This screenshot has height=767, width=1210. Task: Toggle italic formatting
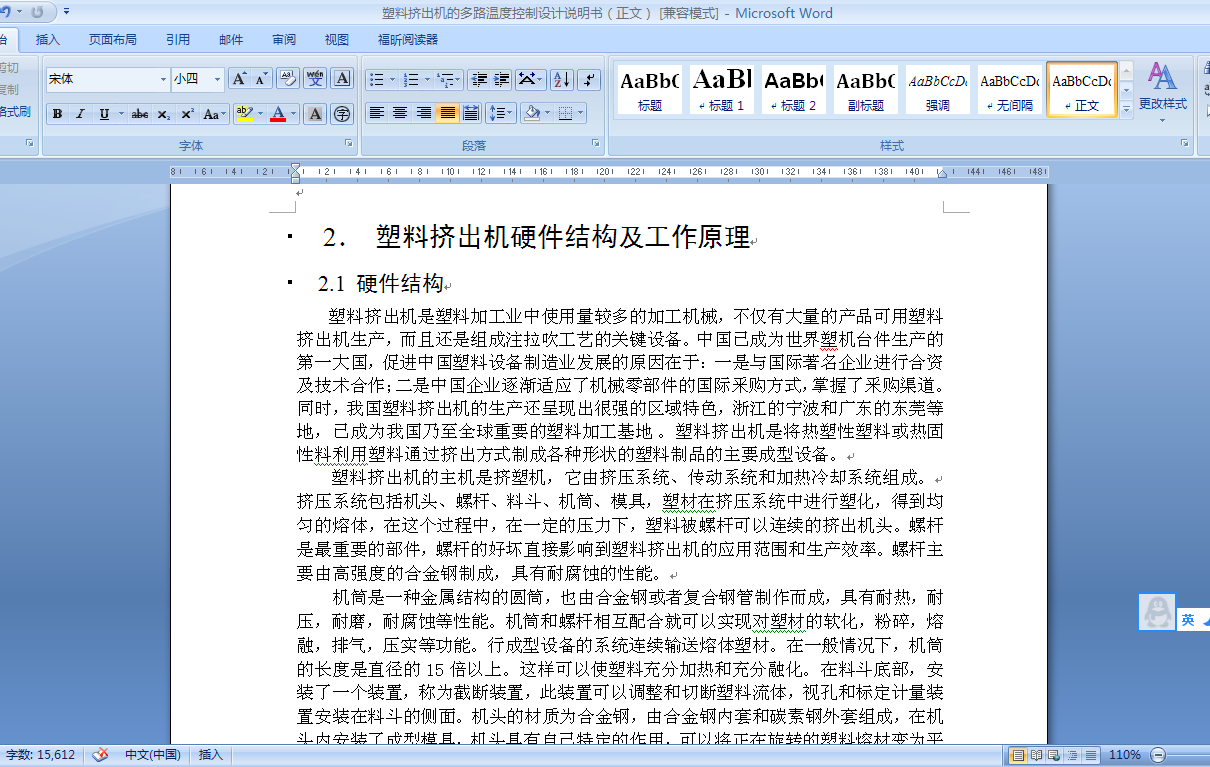pos(80,114)
